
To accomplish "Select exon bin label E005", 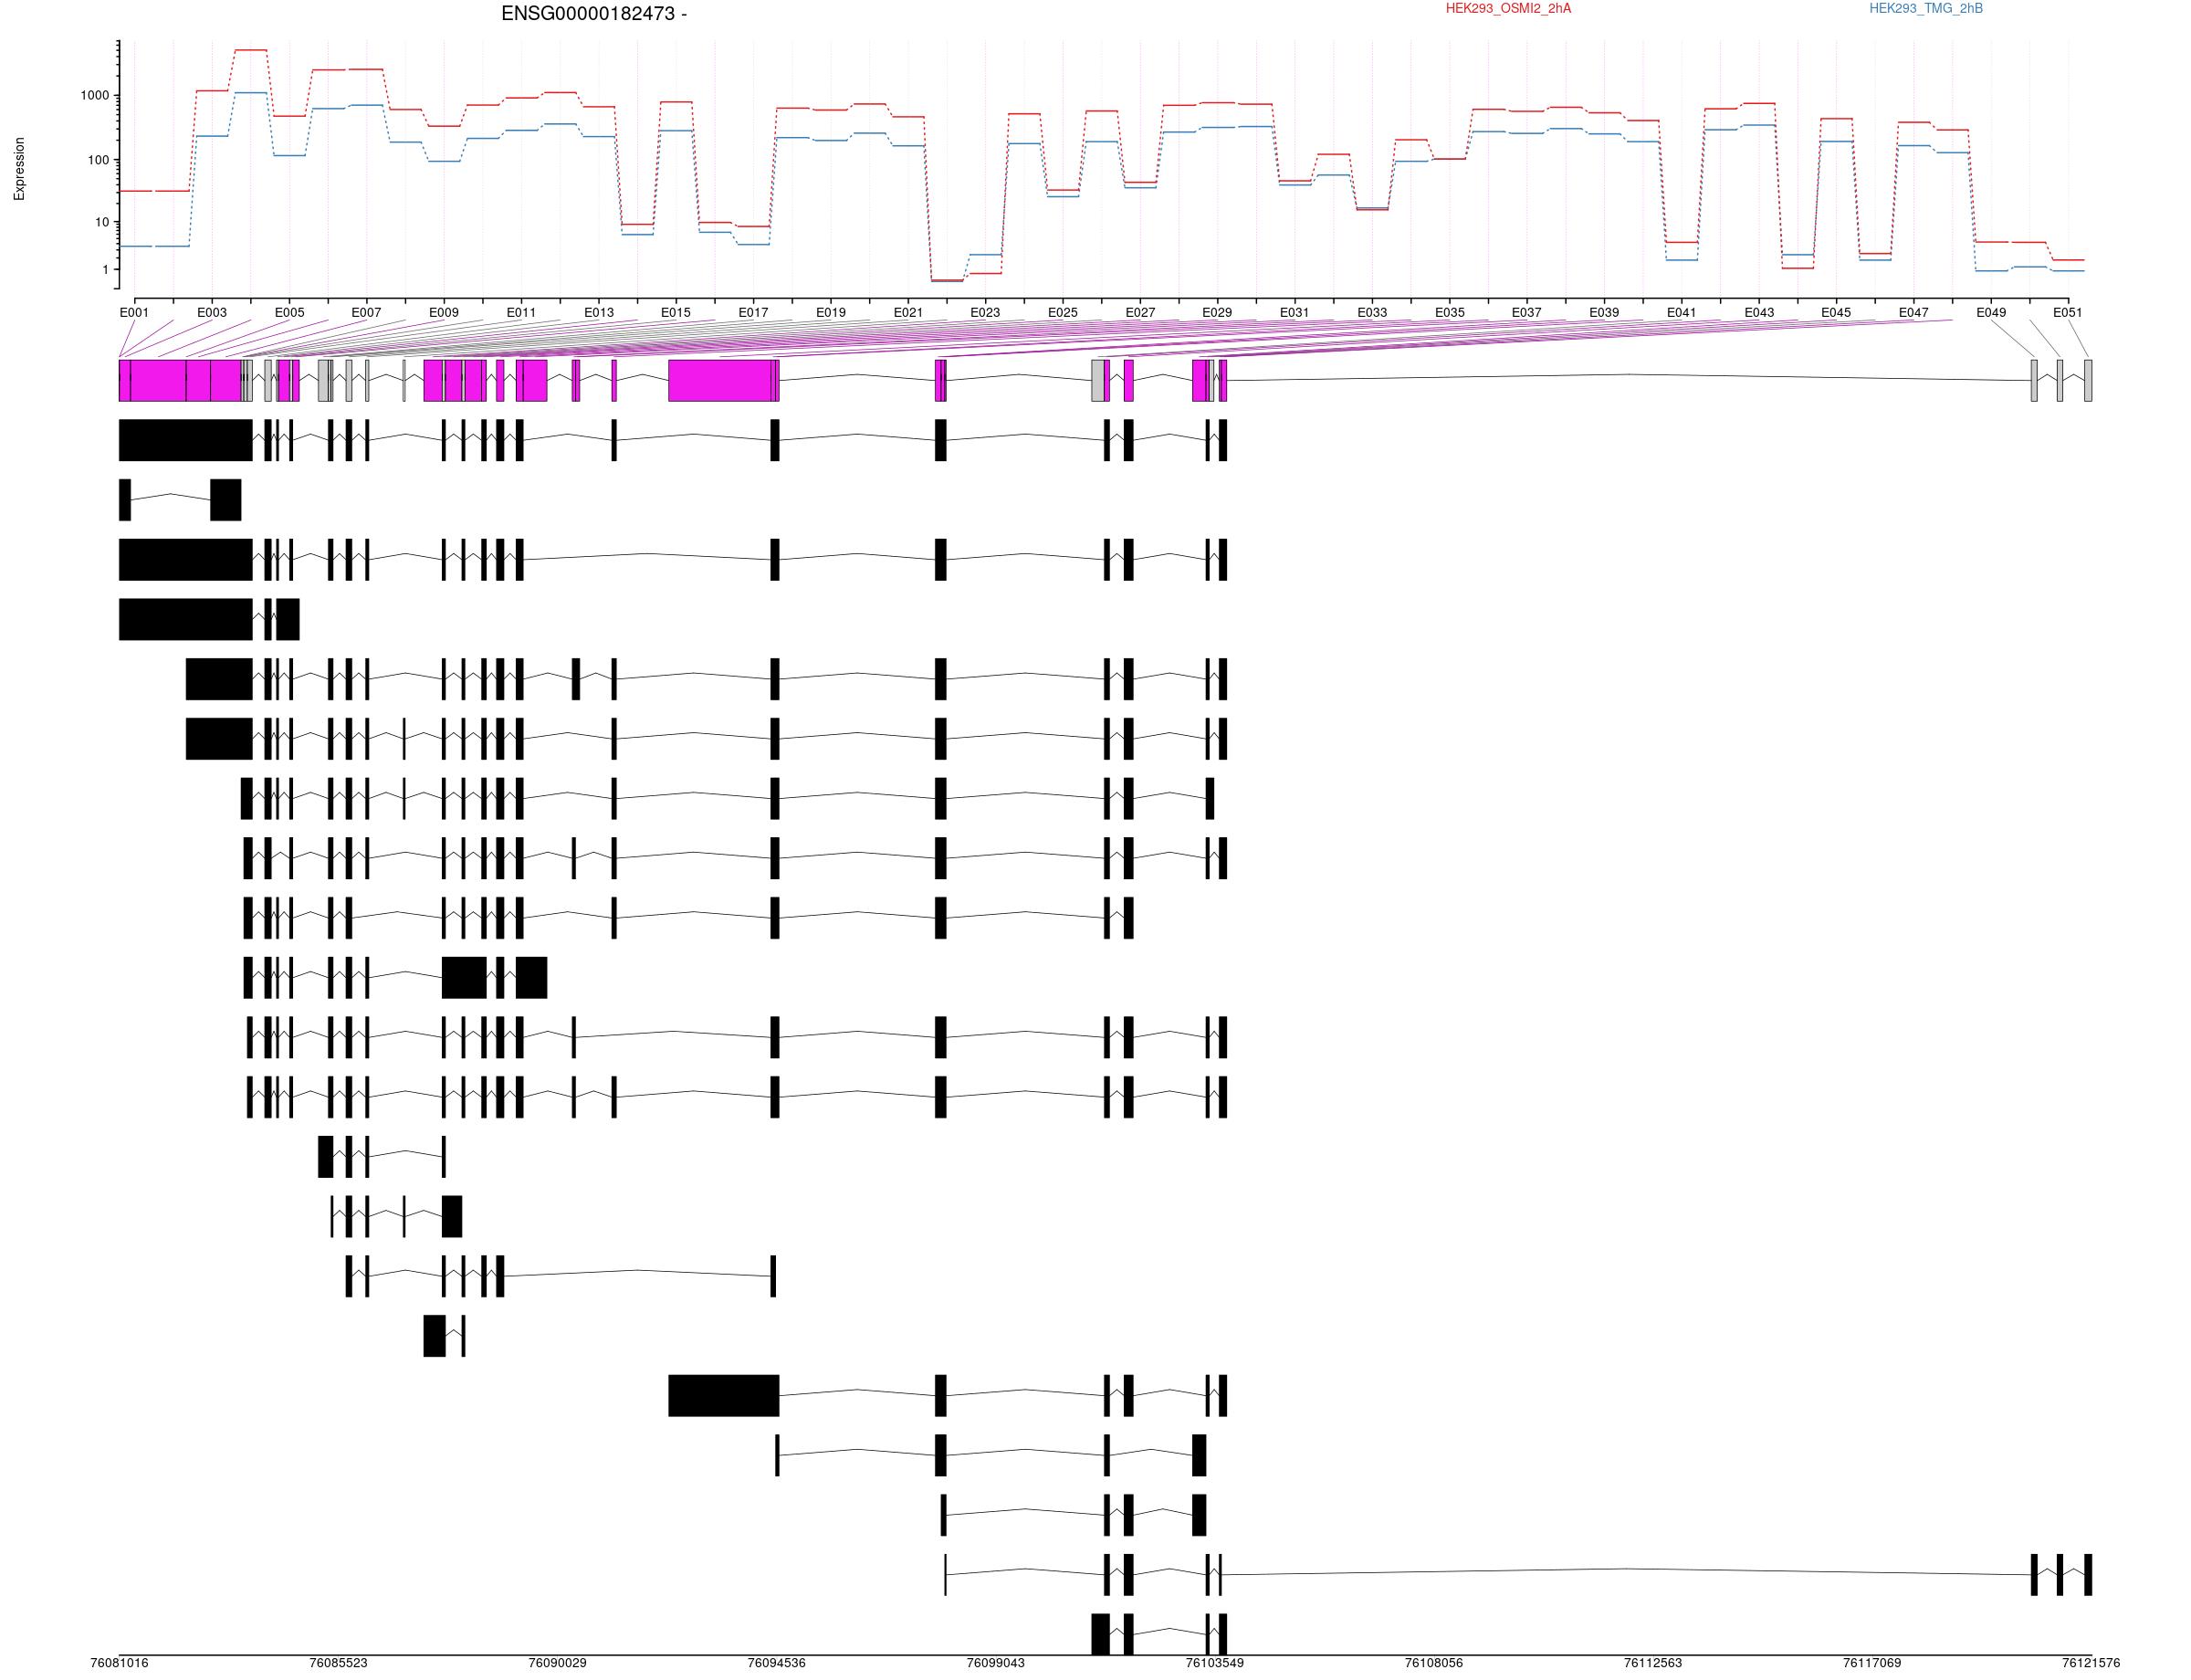I will [x=289, y=312].
